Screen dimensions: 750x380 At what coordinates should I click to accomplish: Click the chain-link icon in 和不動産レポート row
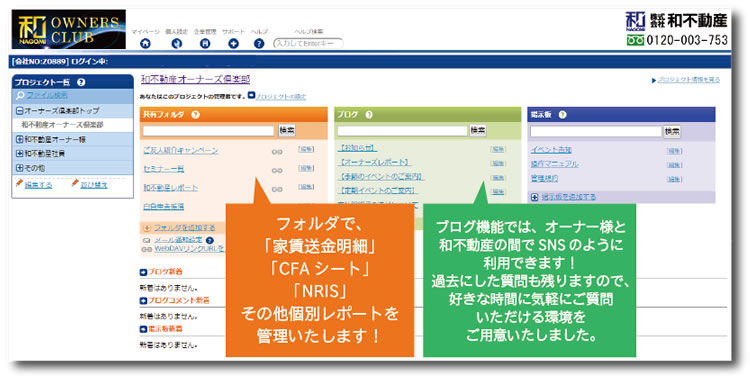click(x=277, y=189)
